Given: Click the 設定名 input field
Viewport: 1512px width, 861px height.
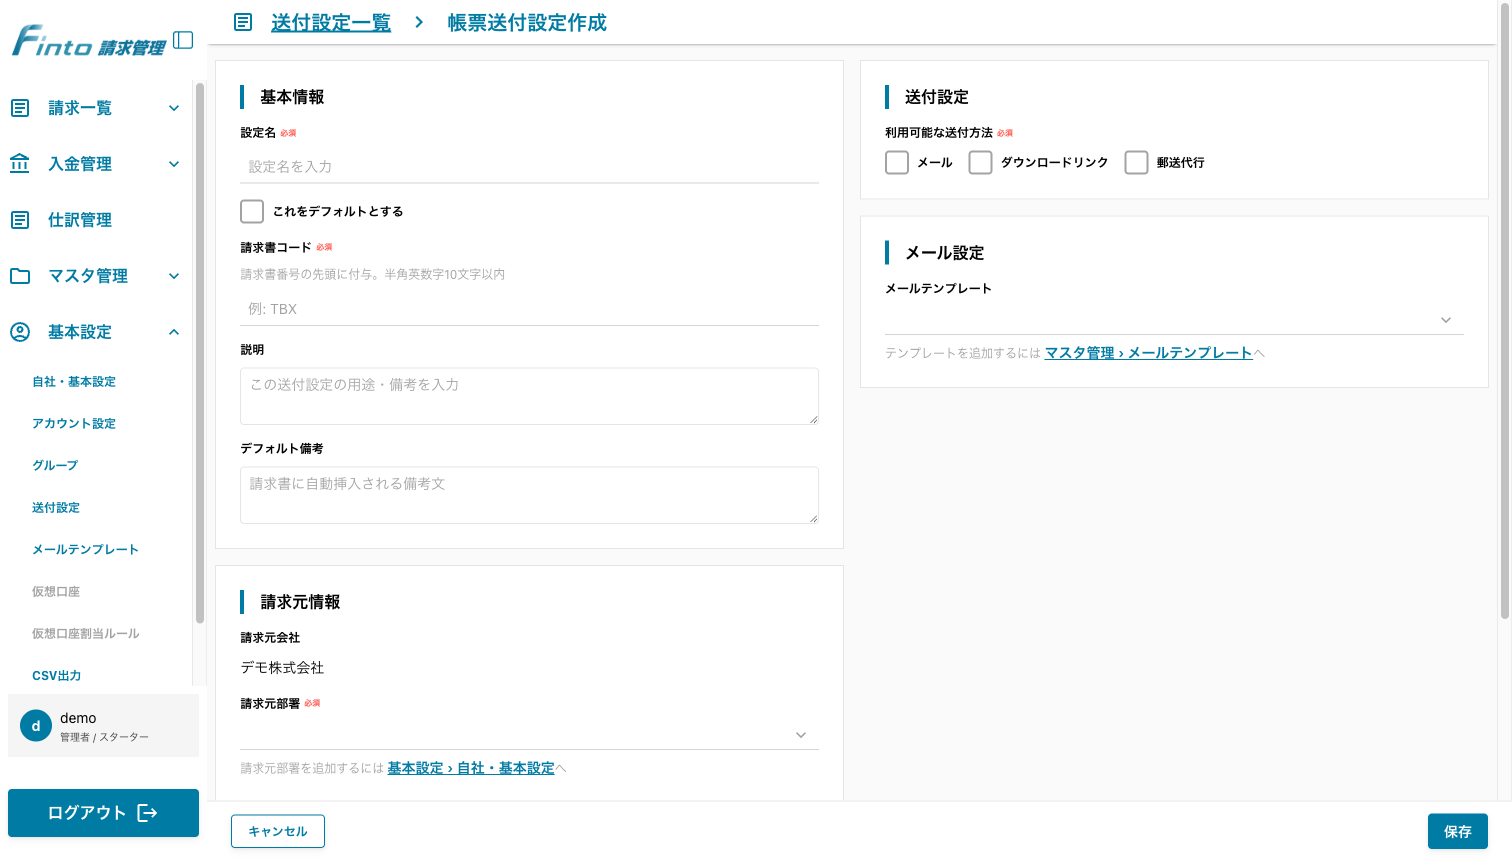Looking at the screenshot, I should 529,167.
